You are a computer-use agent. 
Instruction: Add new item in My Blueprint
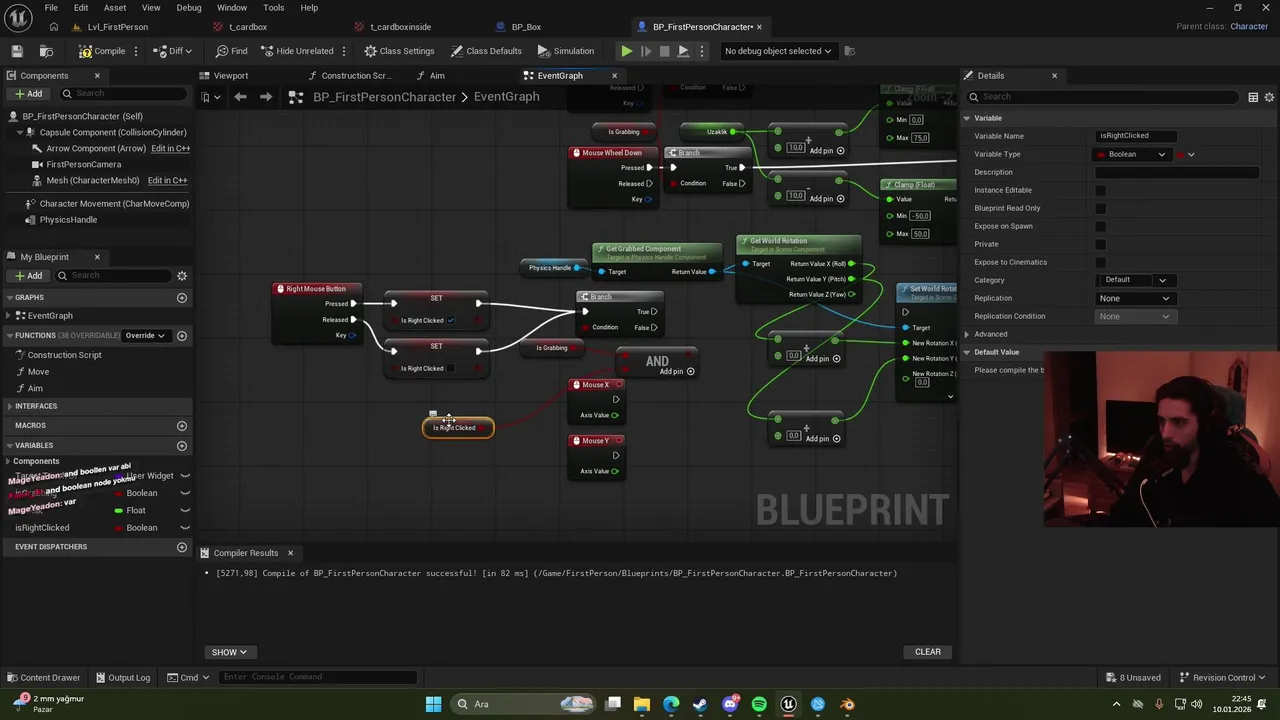[x=28, y=276]
